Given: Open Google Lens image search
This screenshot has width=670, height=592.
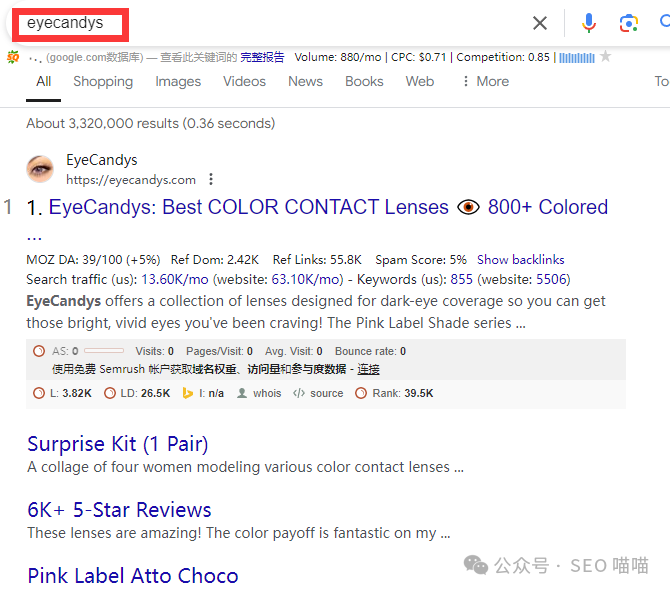Looking at the screenshot, I should [x=628, y=23].
